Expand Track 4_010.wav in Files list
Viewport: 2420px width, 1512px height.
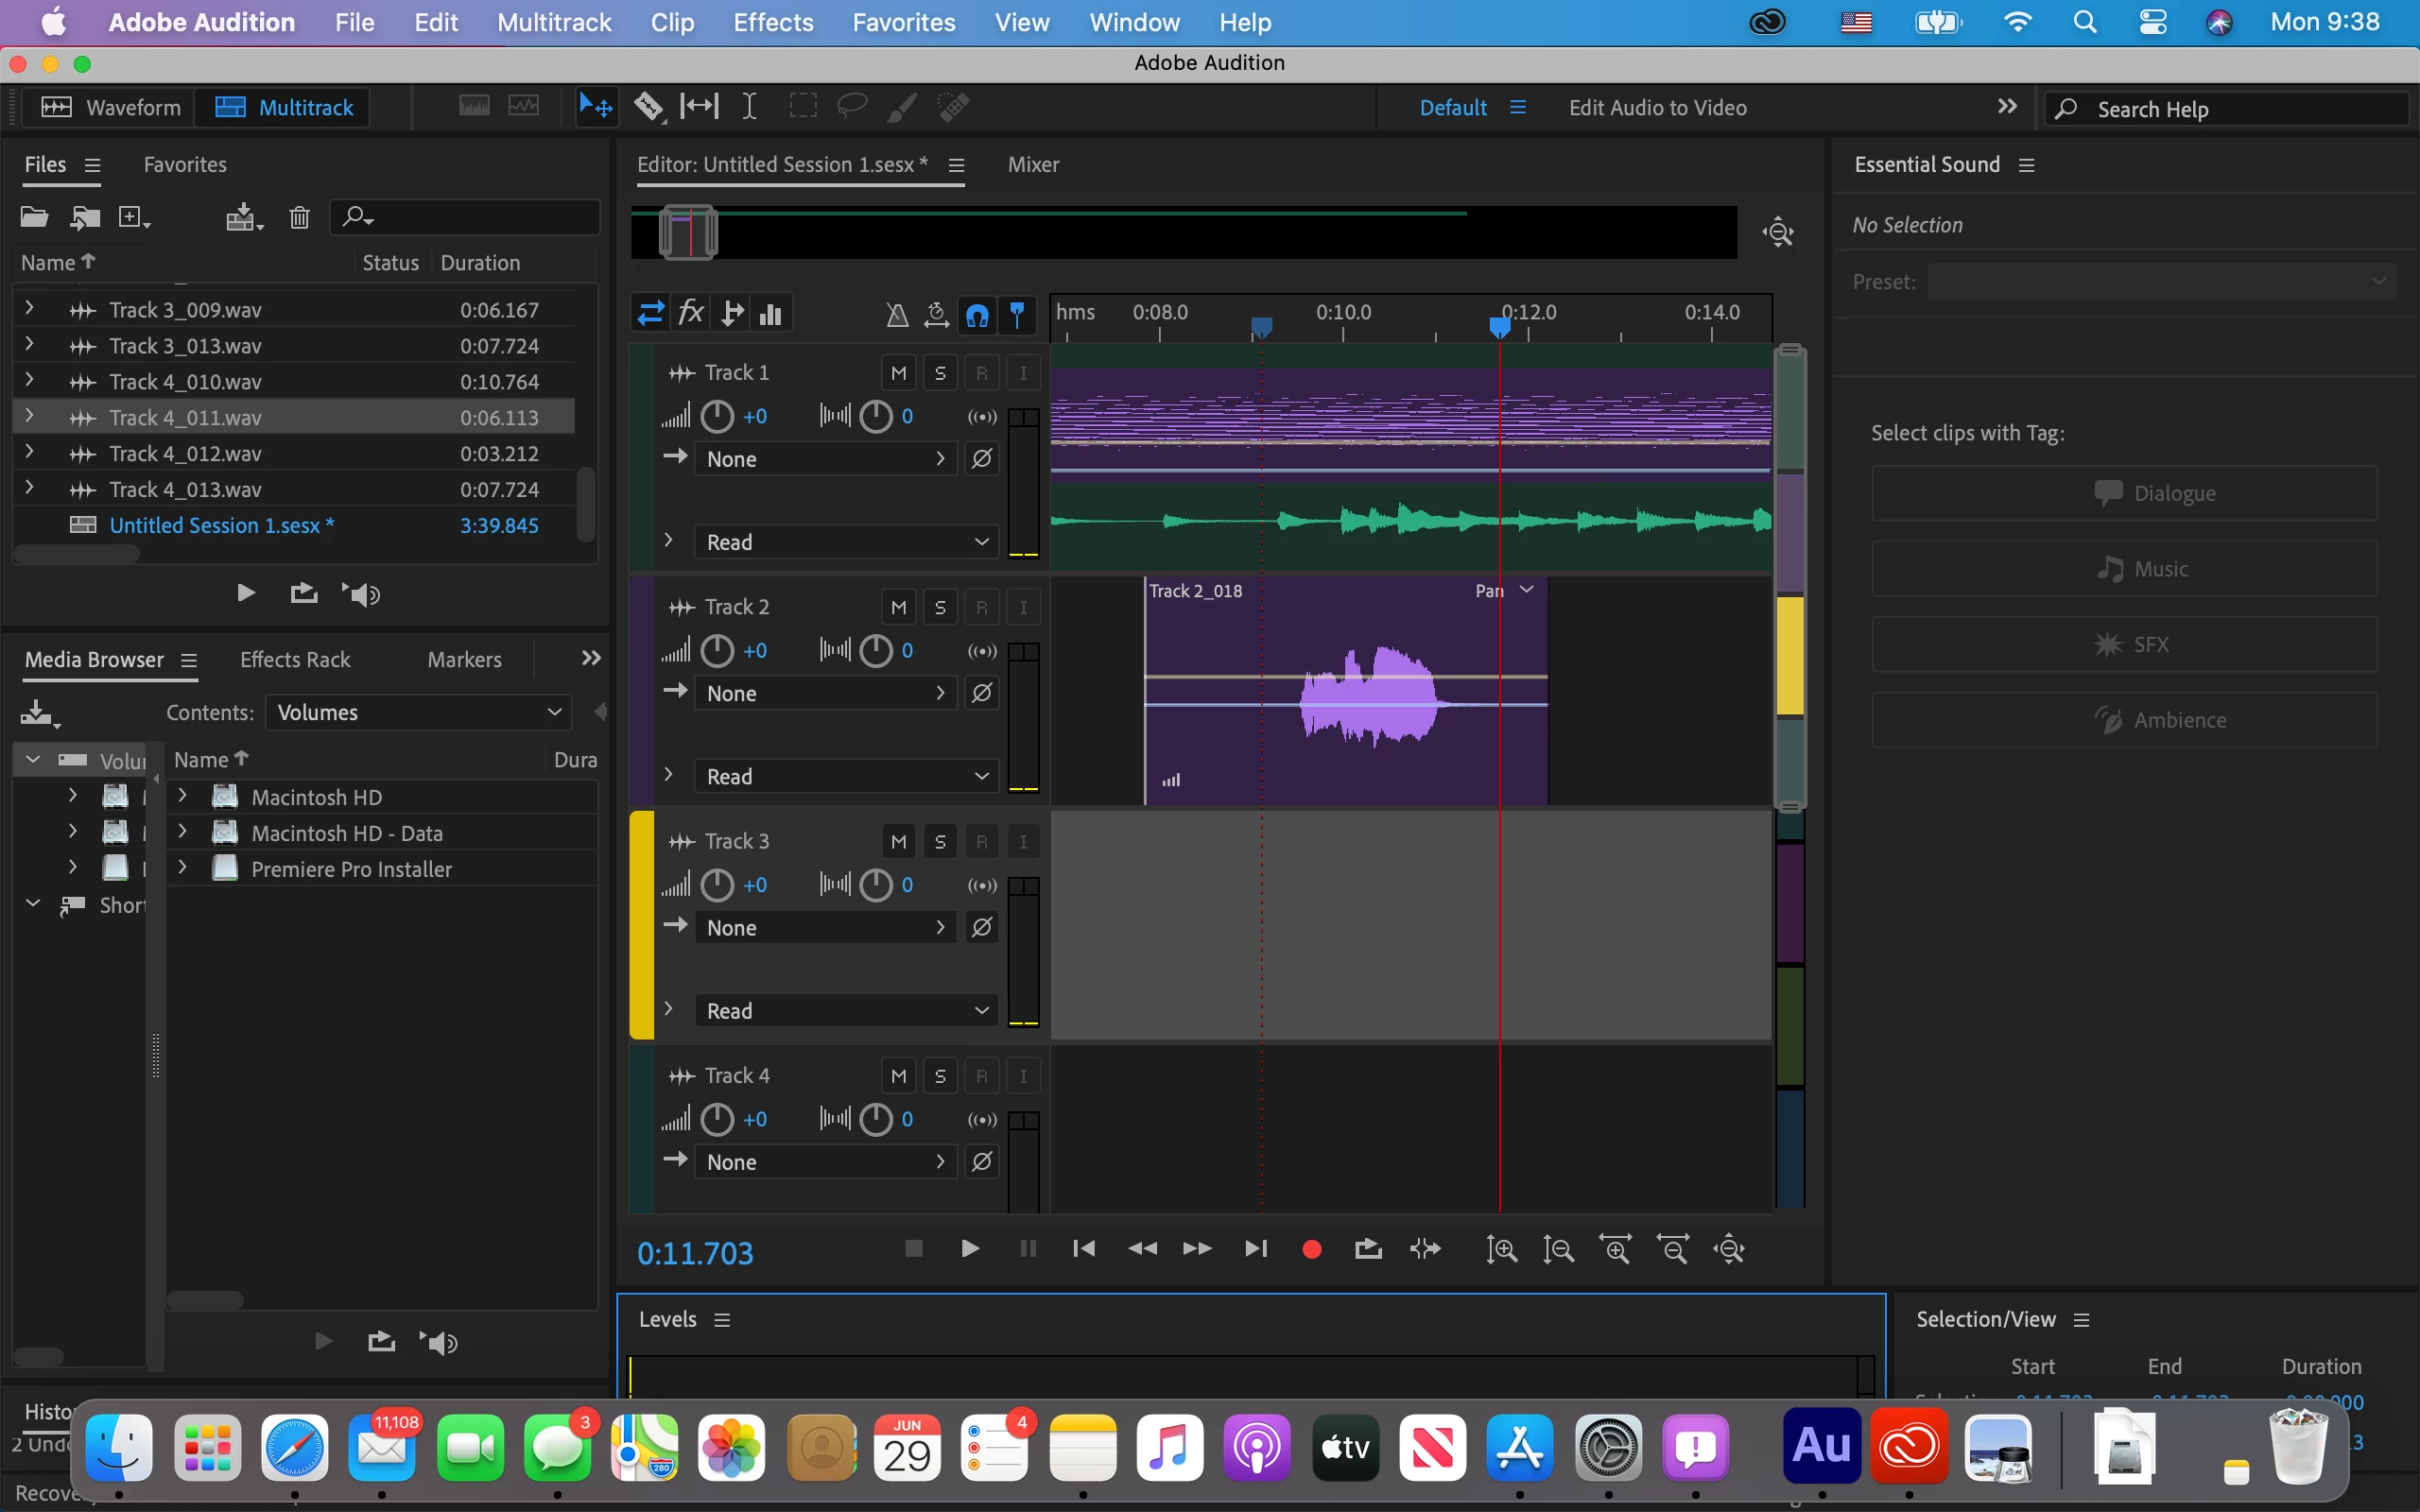(x=29, y=380)
